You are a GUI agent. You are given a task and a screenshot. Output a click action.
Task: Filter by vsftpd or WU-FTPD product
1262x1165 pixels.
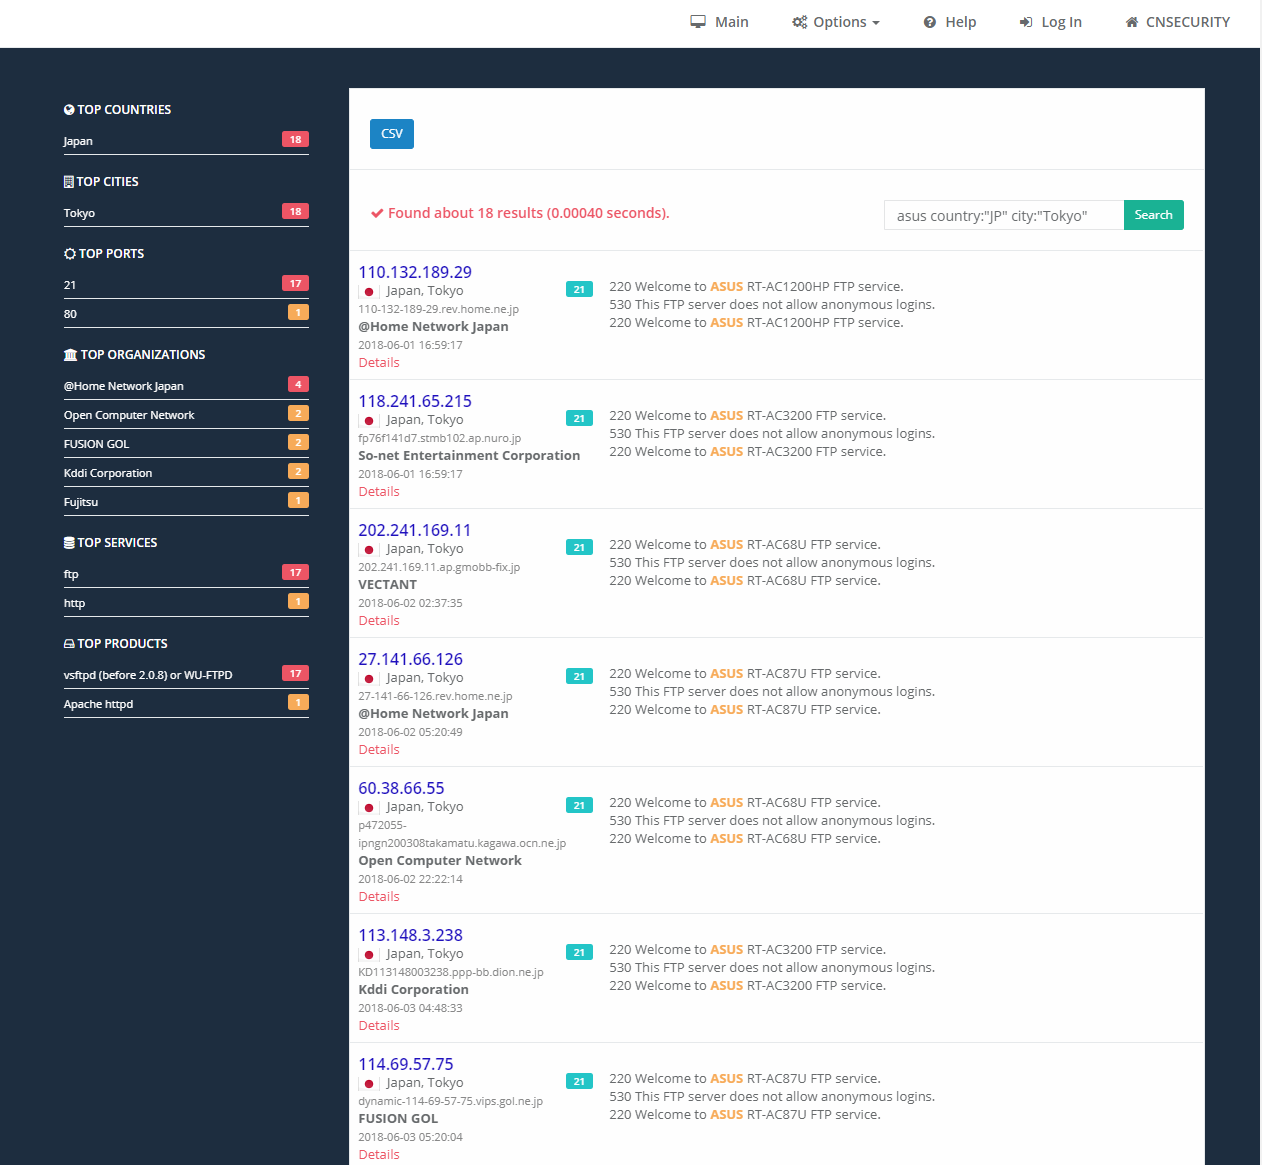tap(186, 675)
